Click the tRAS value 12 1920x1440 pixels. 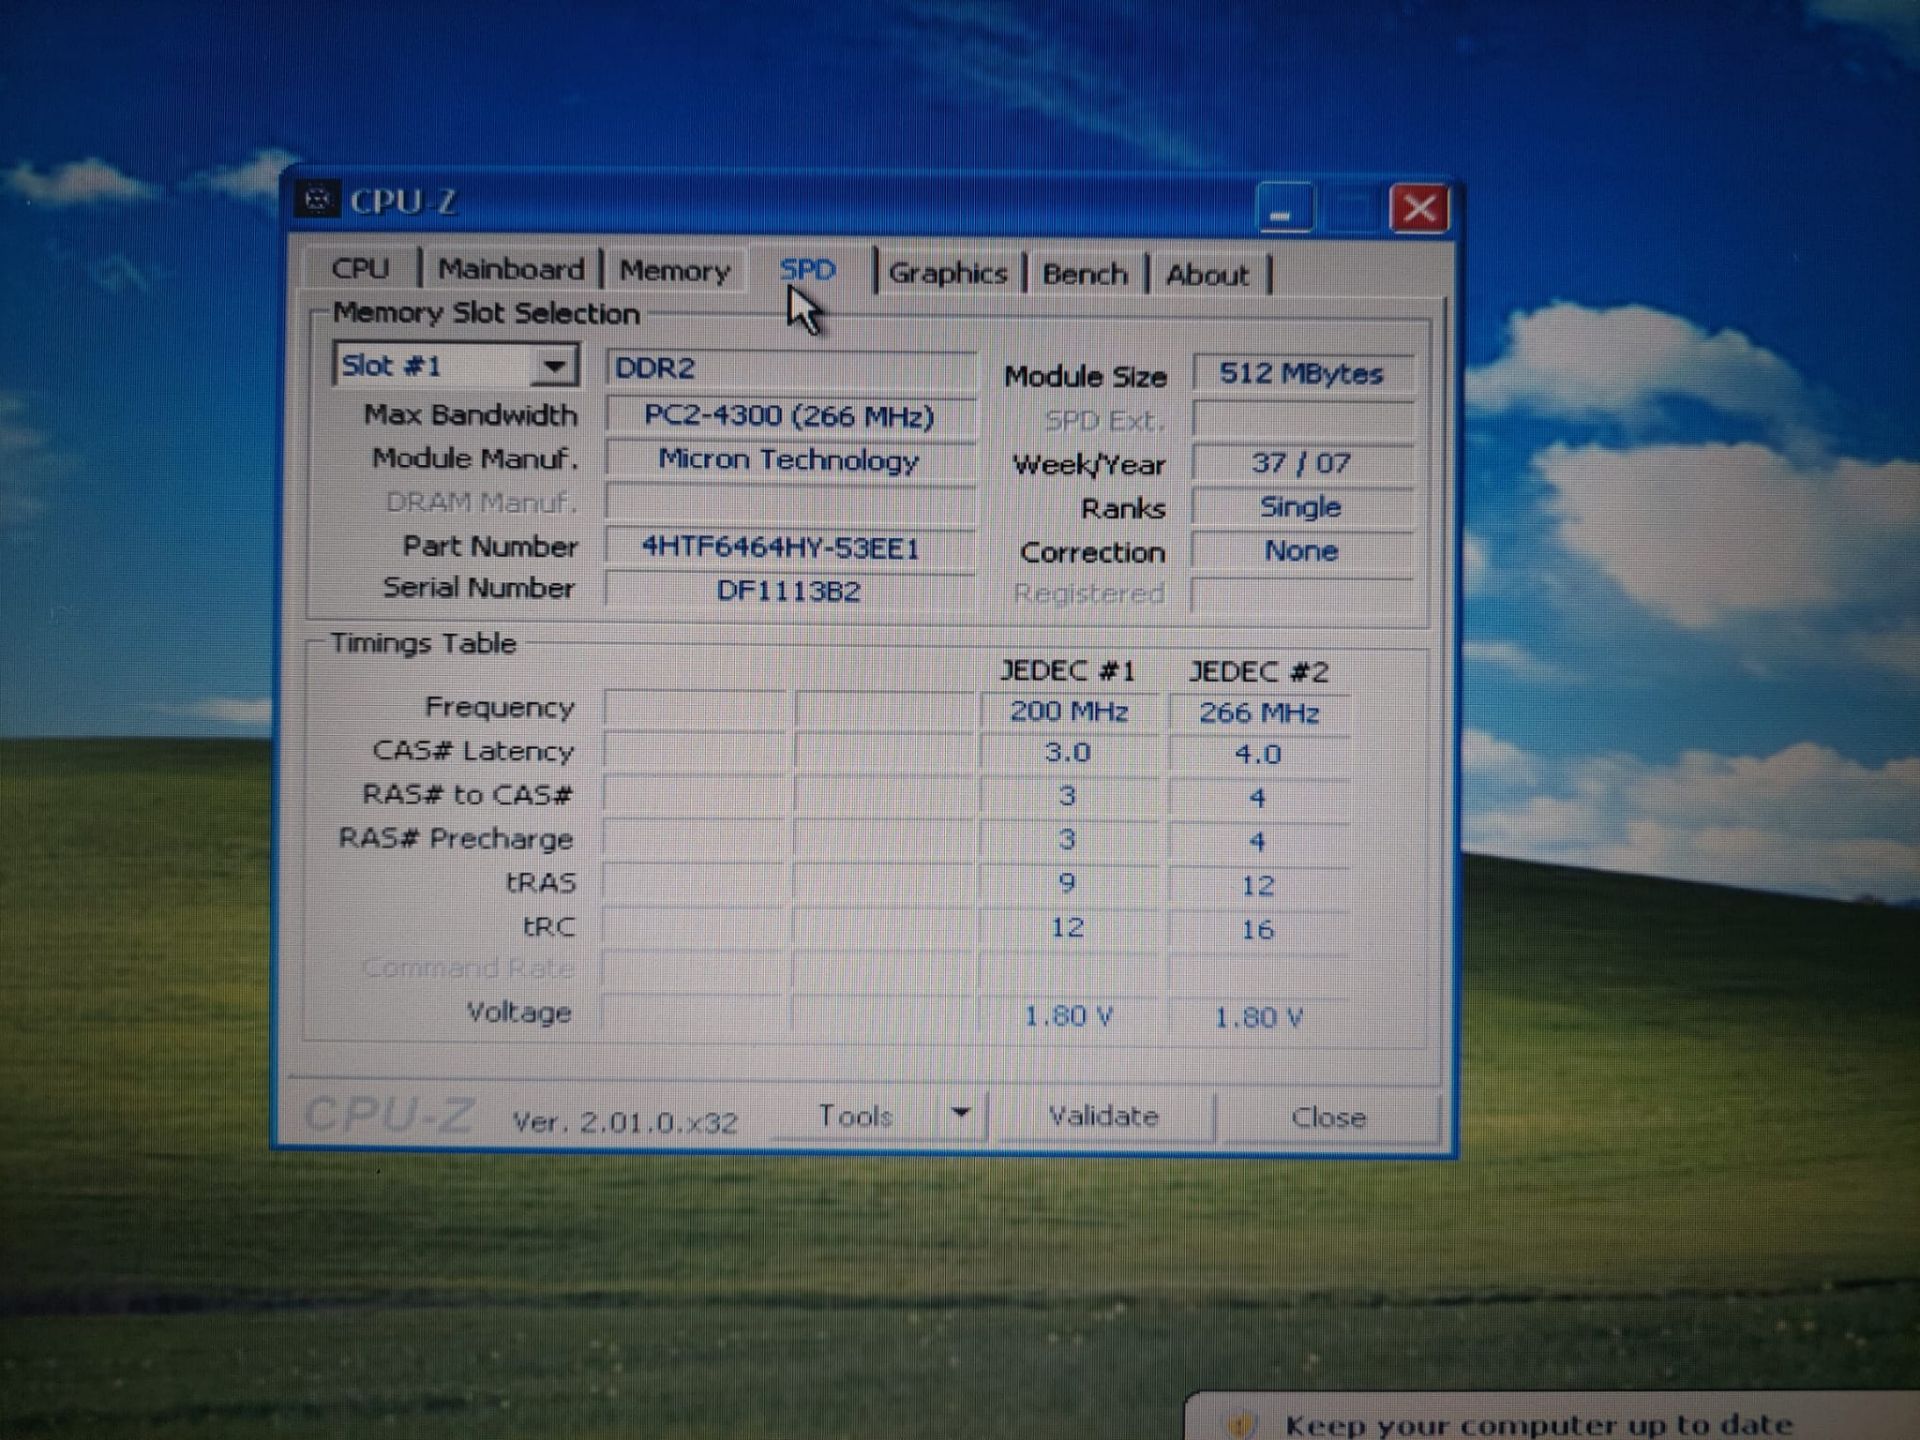click(x=1259, y=886)
